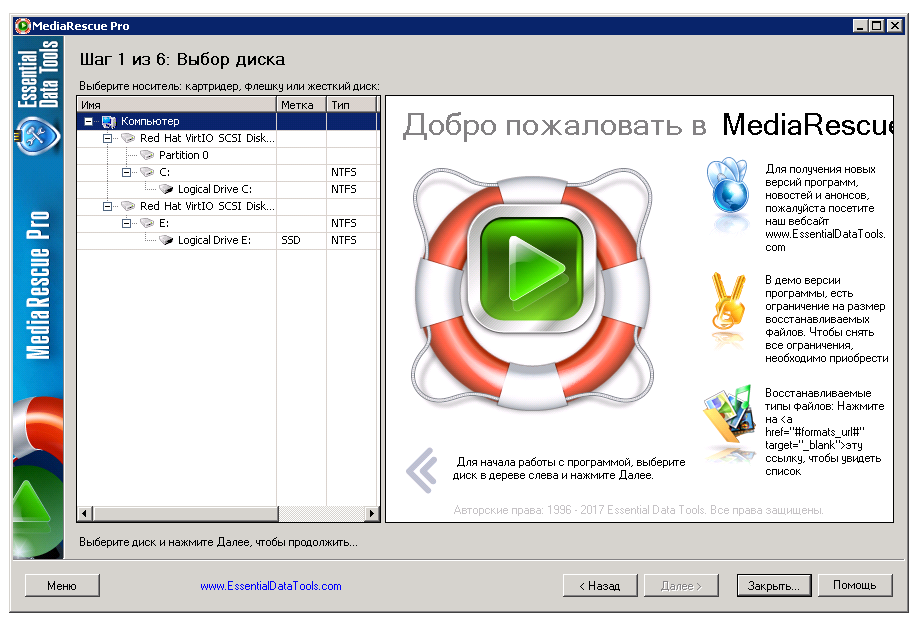Collapse the Компьютер tree node
This screenshot has width=924, height=631.
point(88,122)
